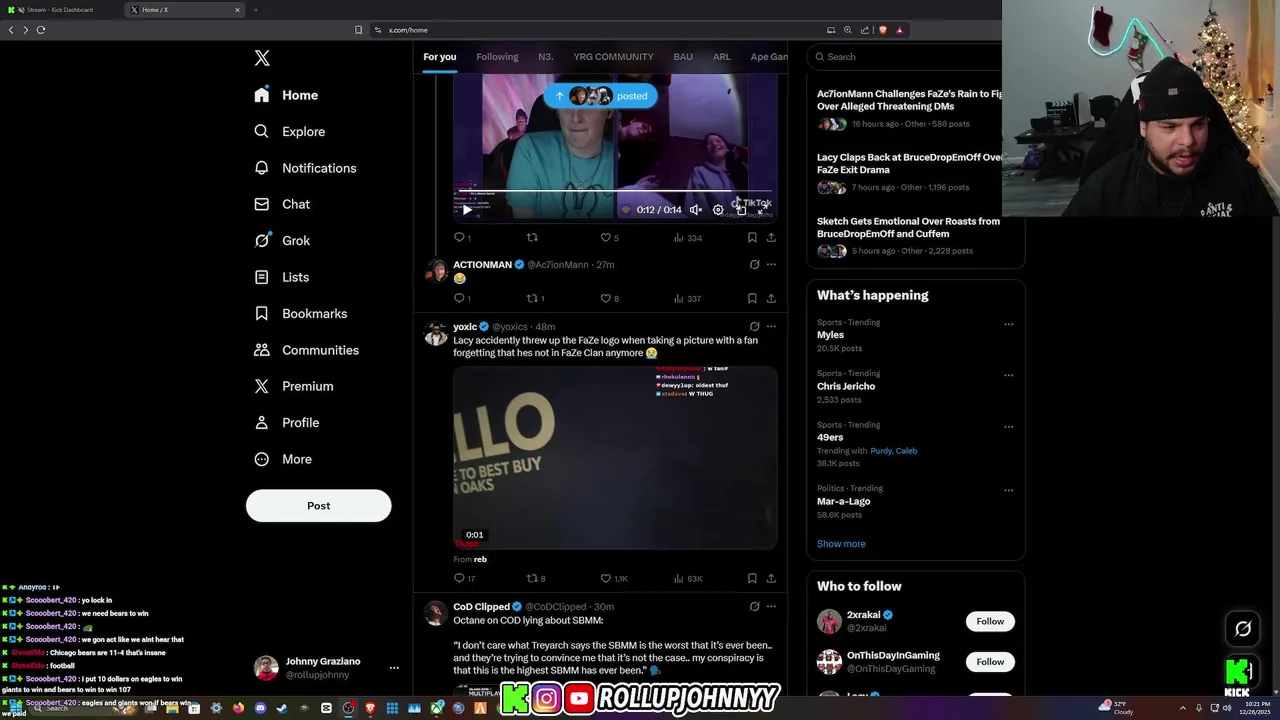Screen dimensions: 1280x720
Task: Open Brave Shields icon in address bar
Action: point(882,30)
